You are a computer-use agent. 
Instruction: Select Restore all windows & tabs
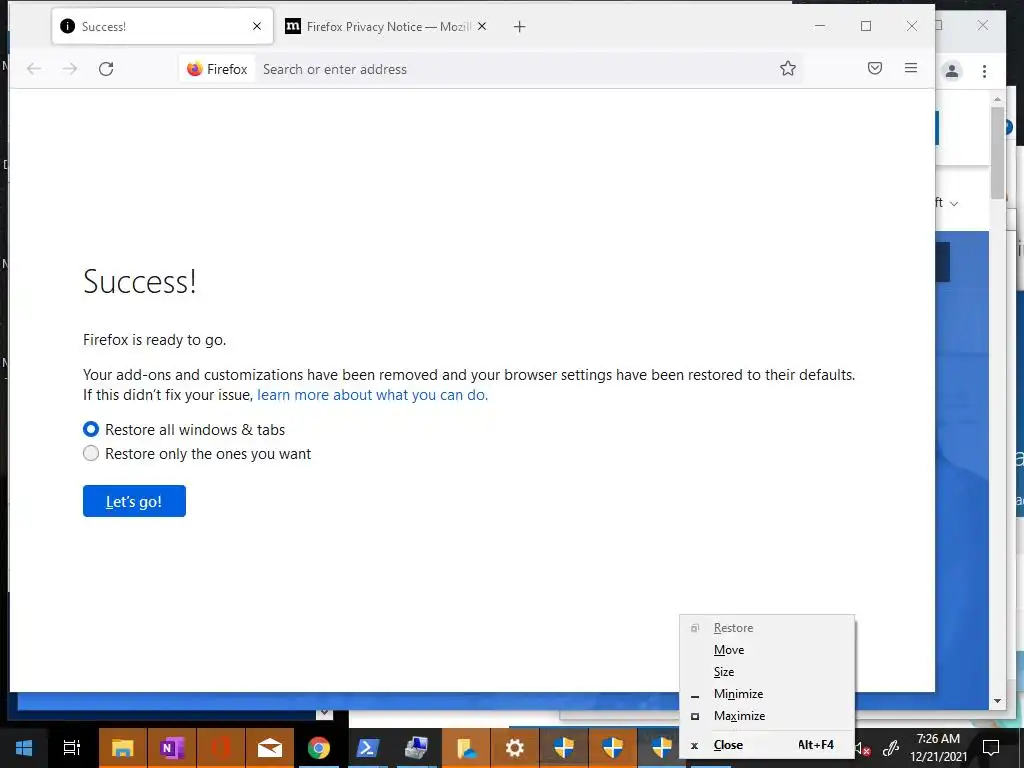click(91, 429)
